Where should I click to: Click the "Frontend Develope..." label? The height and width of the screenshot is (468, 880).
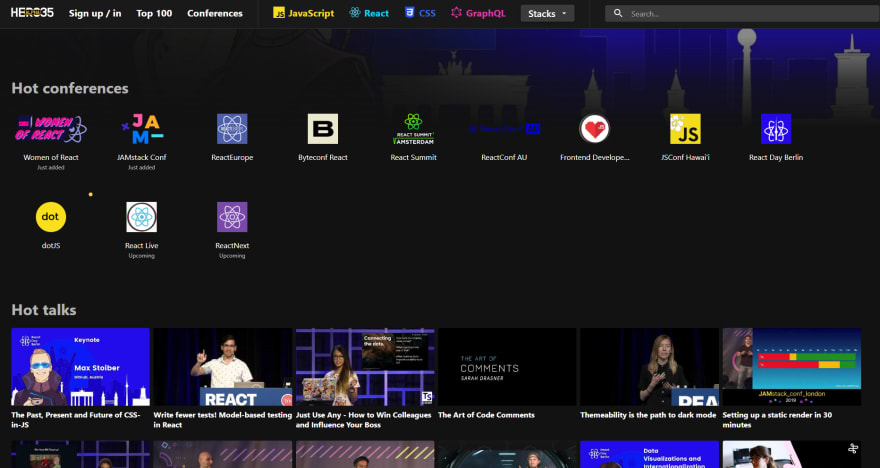tap(594, 158)
